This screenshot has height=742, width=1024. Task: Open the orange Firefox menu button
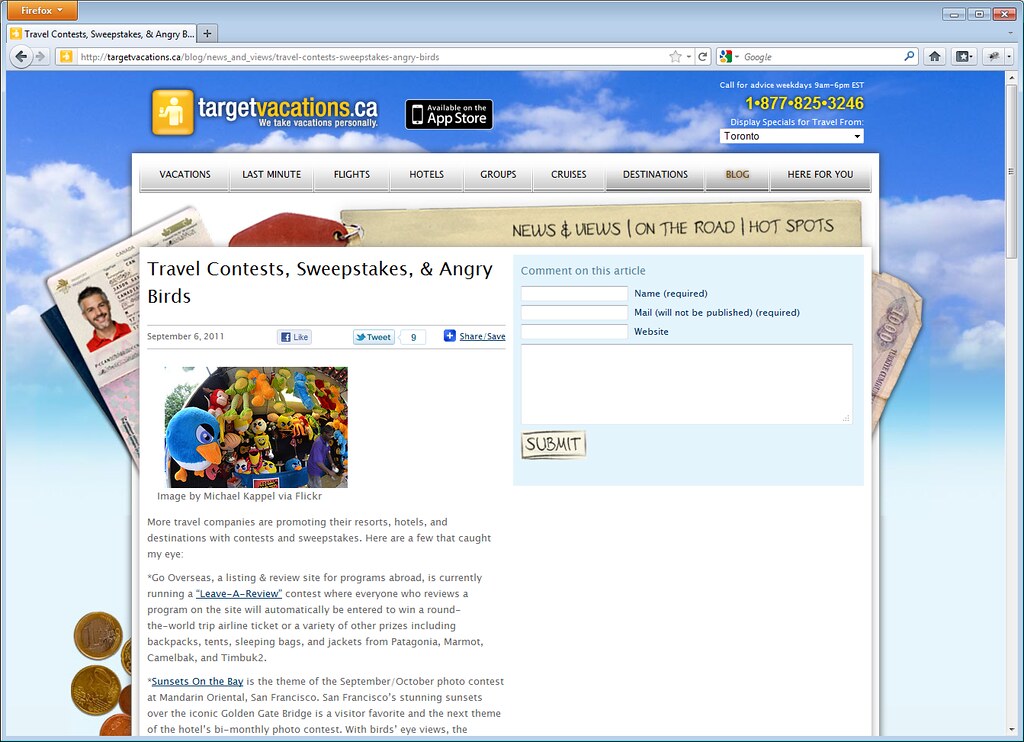pyautogui.click(x=42, y=10)
